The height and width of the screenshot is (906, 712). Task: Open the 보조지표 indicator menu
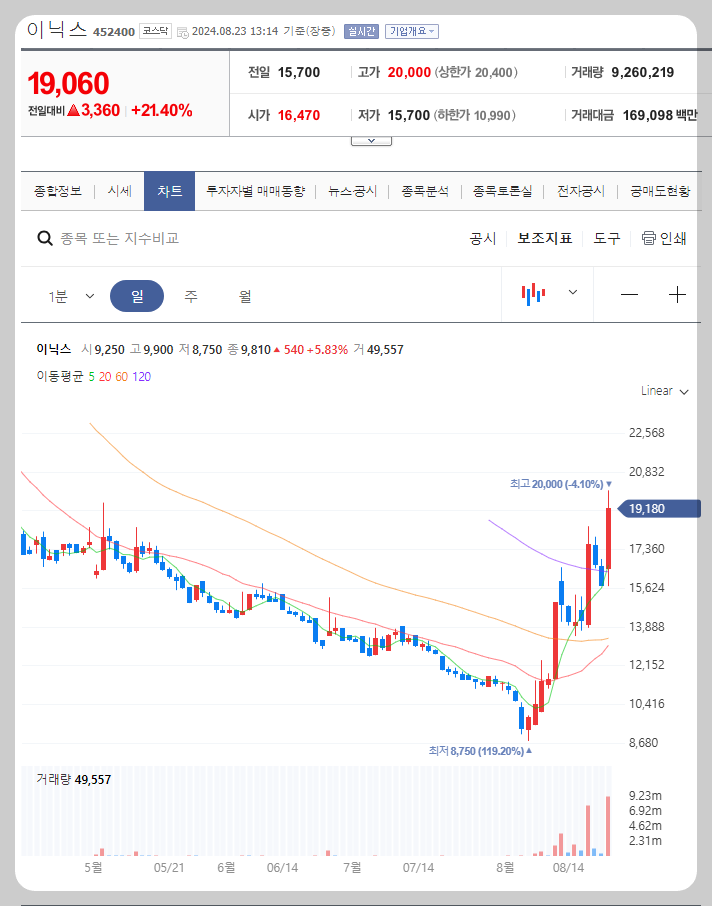(545, 239)
